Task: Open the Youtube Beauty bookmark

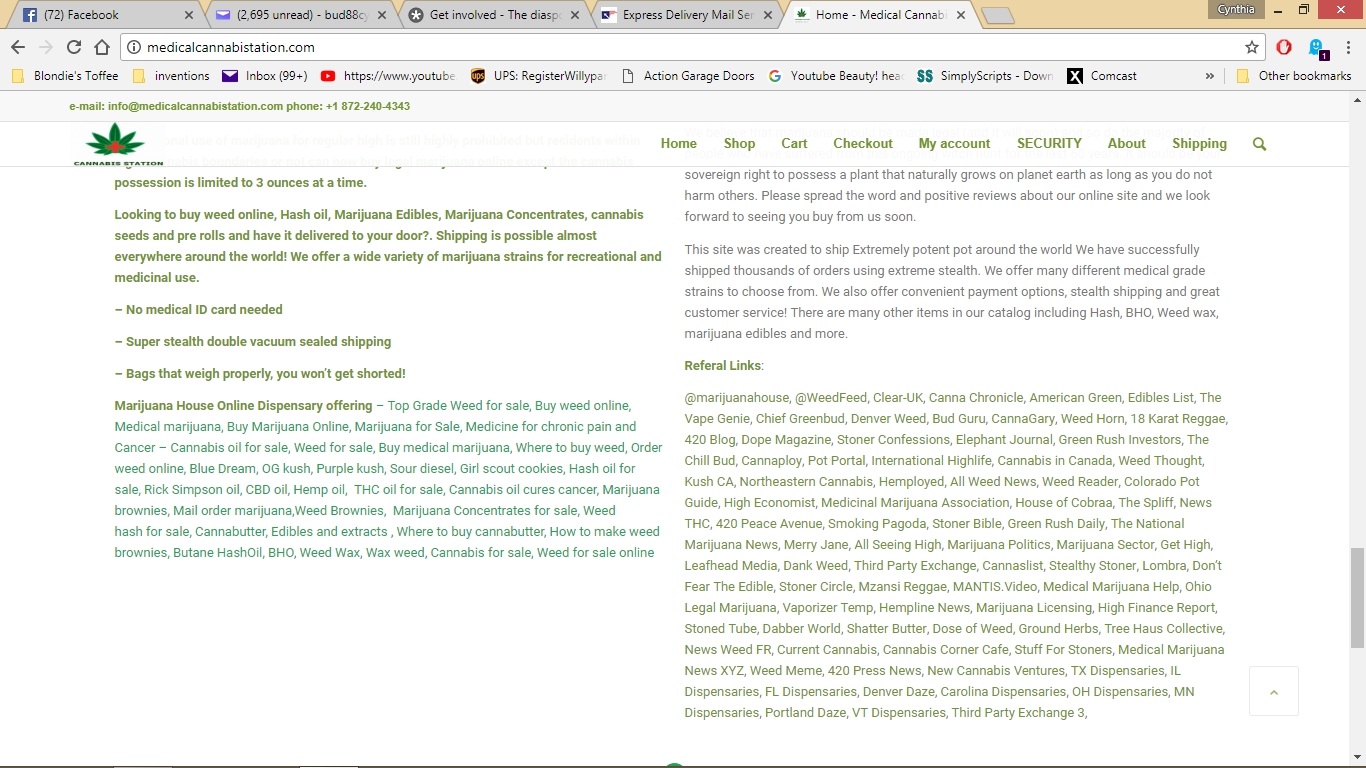Action: [835, 76]
